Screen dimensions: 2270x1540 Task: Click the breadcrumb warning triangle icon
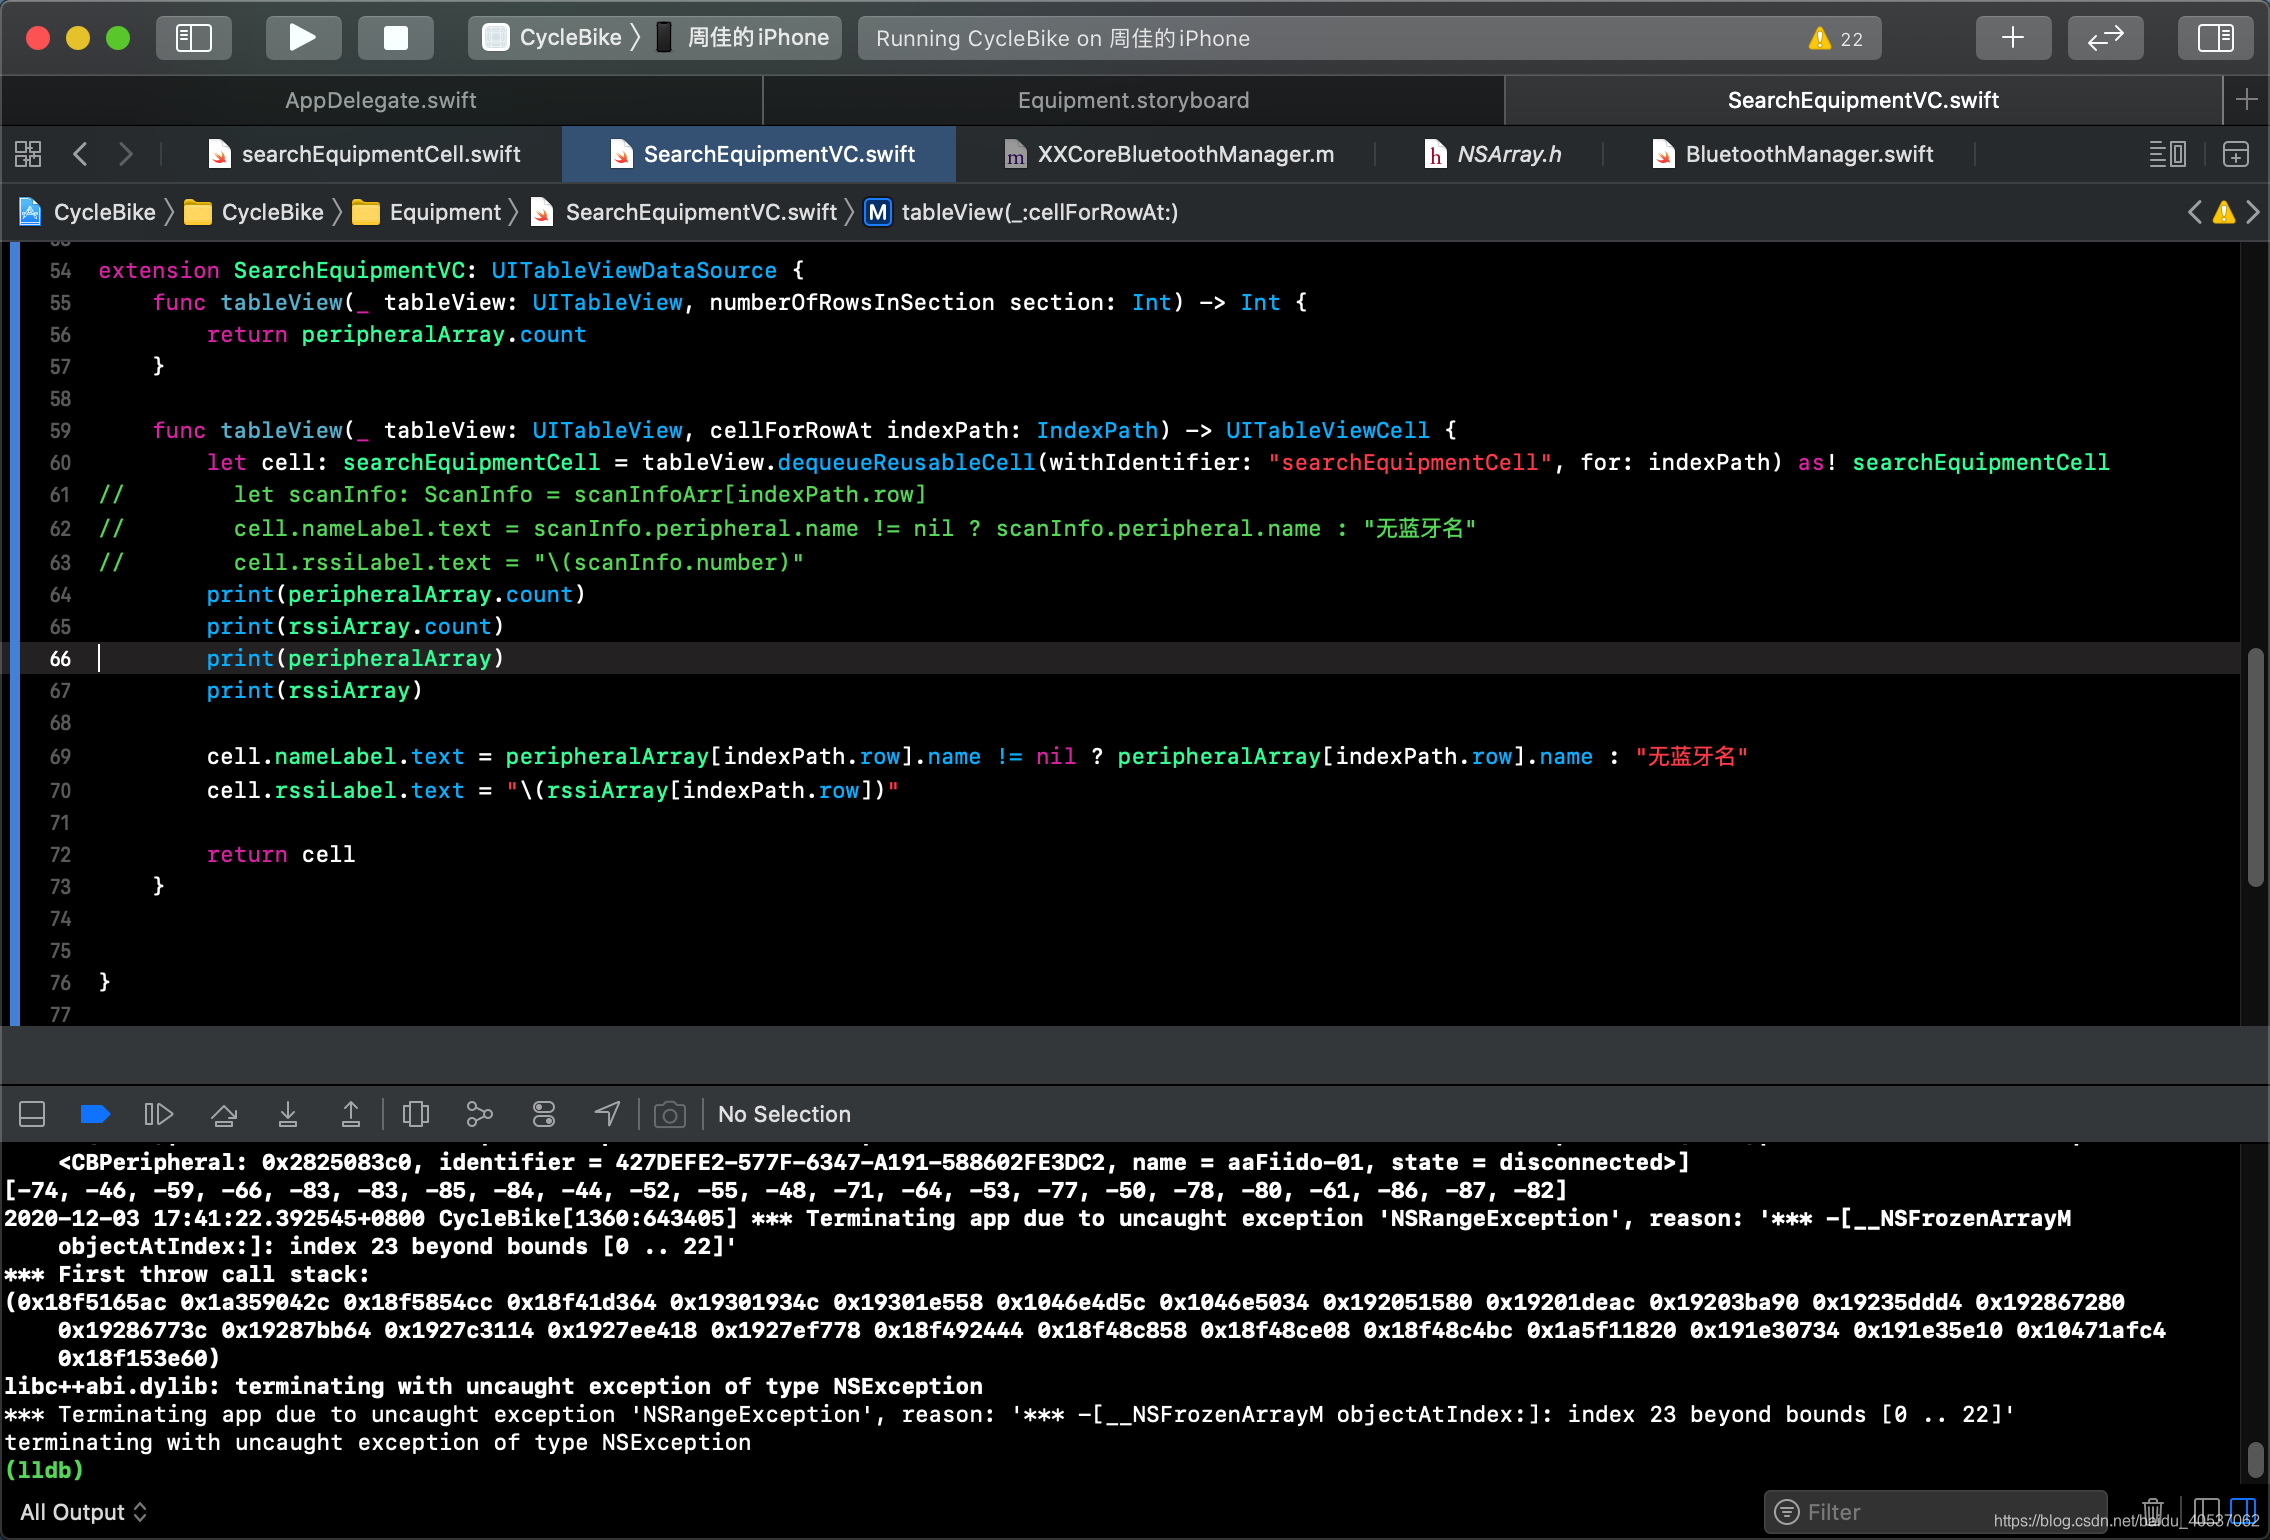(x=2224, y=212)
